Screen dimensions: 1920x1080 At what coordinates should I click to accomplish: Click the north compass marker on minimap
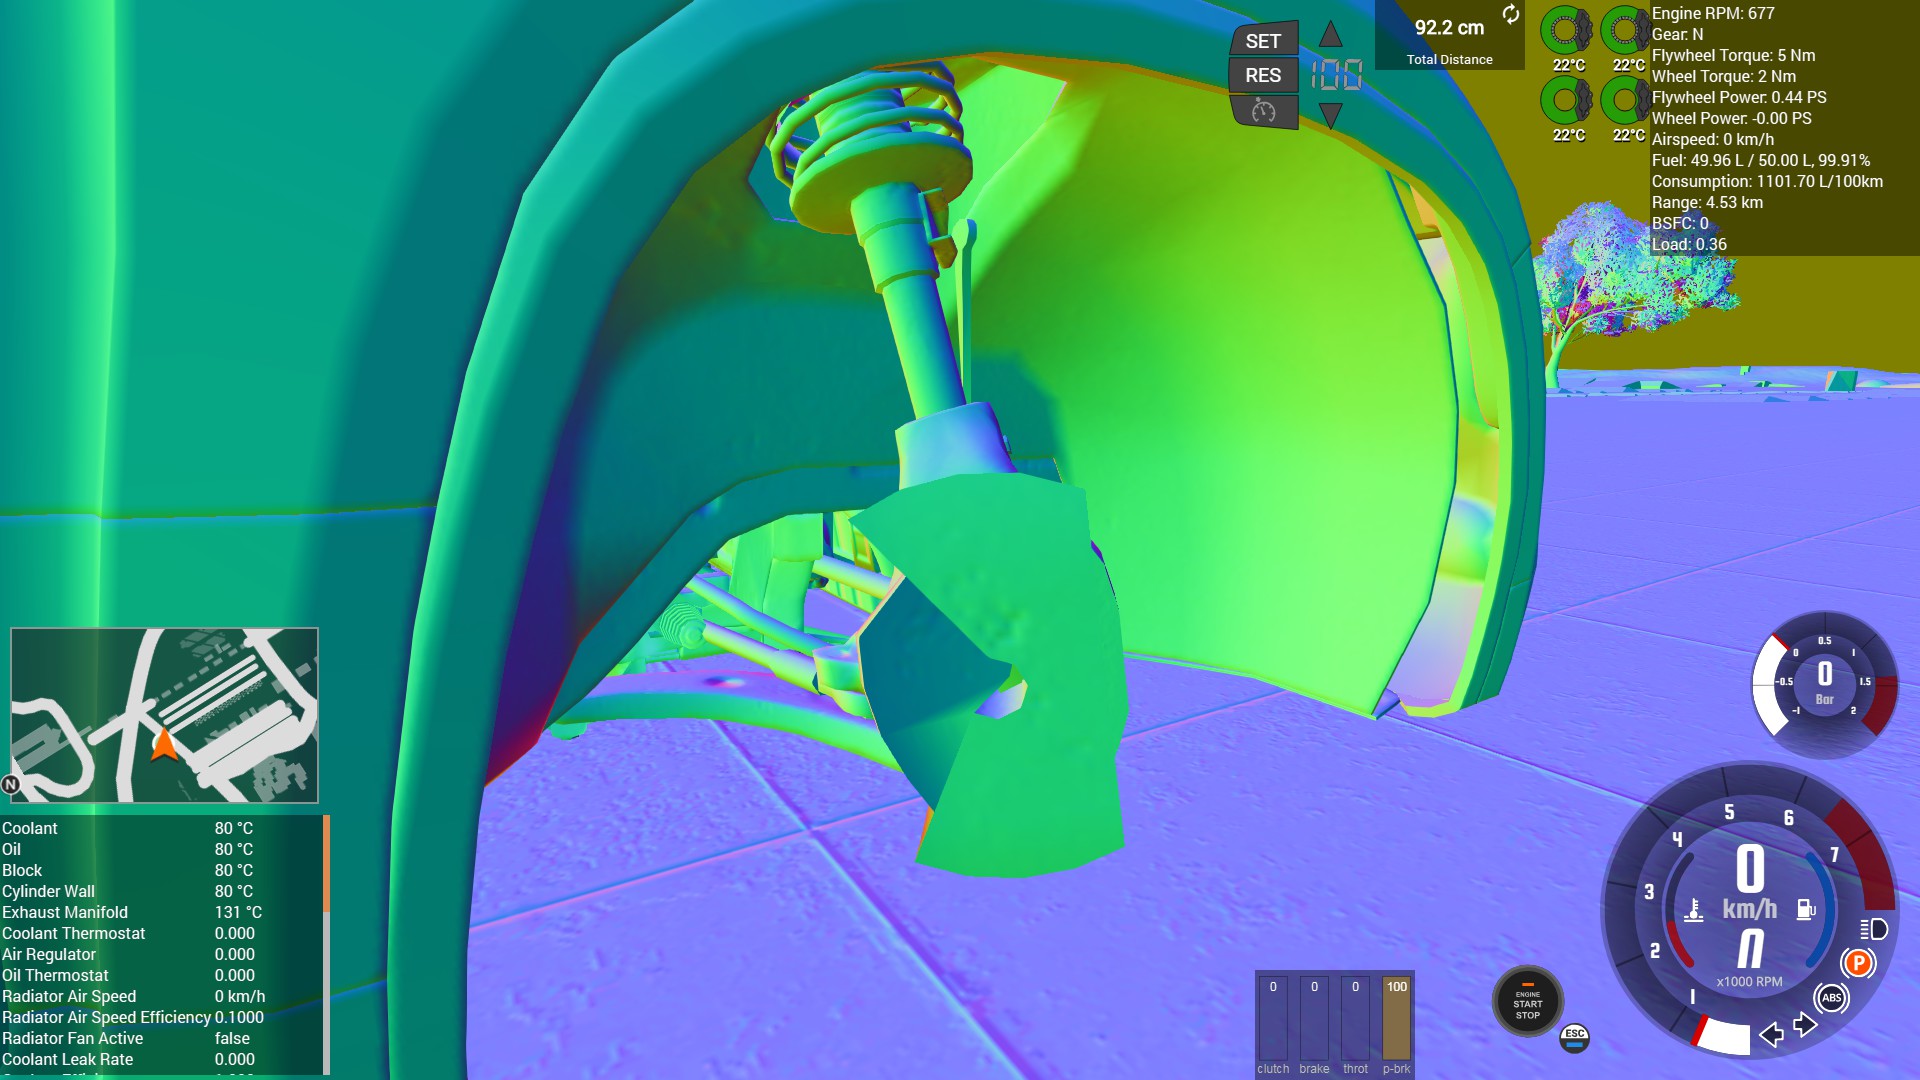[x=11, y=784]
